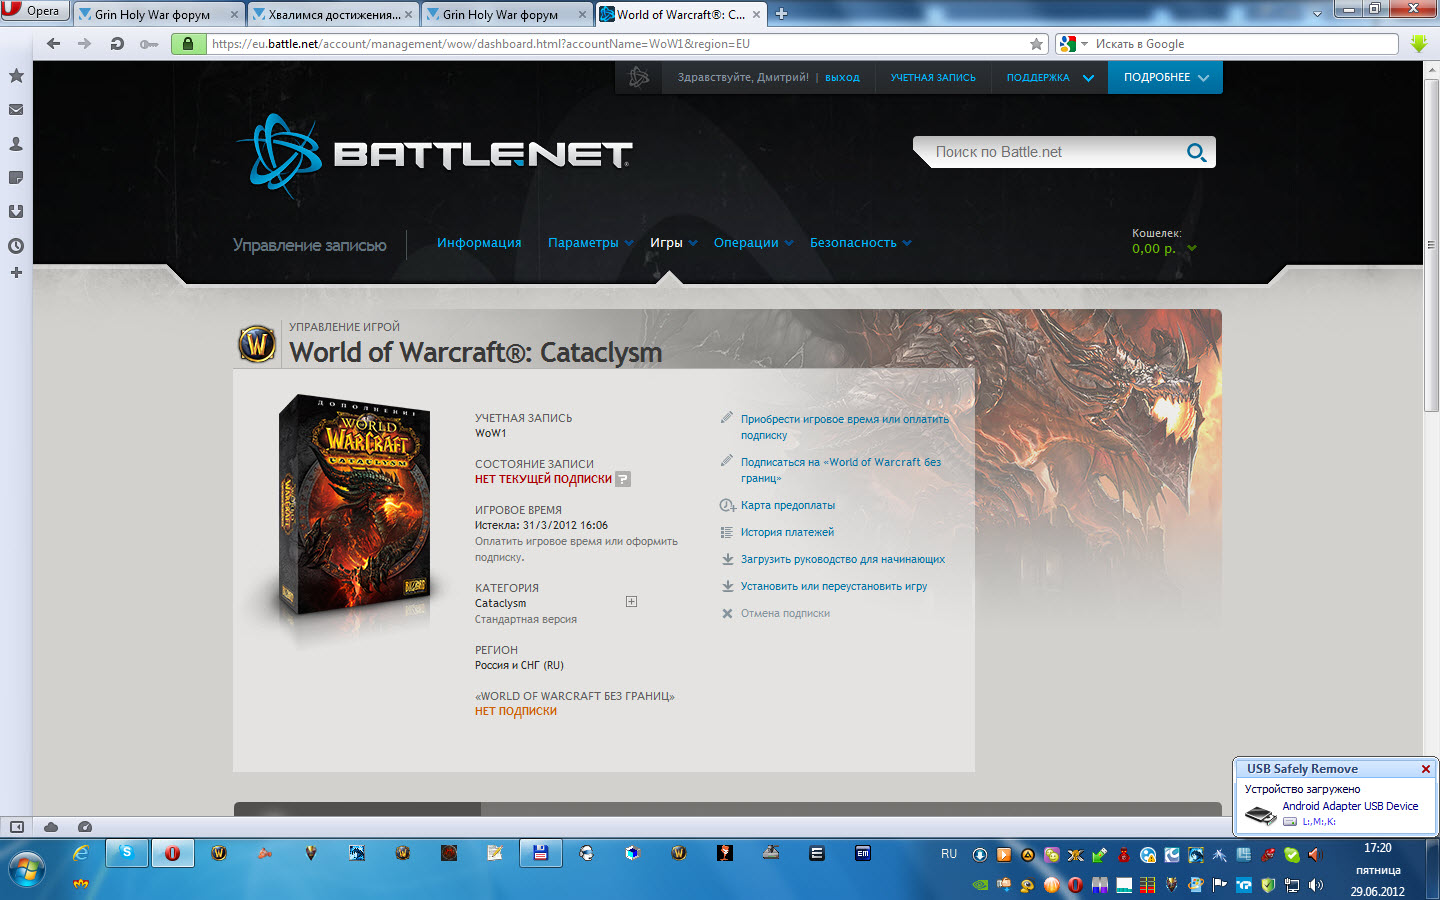The image size is (1440, 900).
Task: Open search engine dropdown next to Google icon
Action: pos(1085,44)
